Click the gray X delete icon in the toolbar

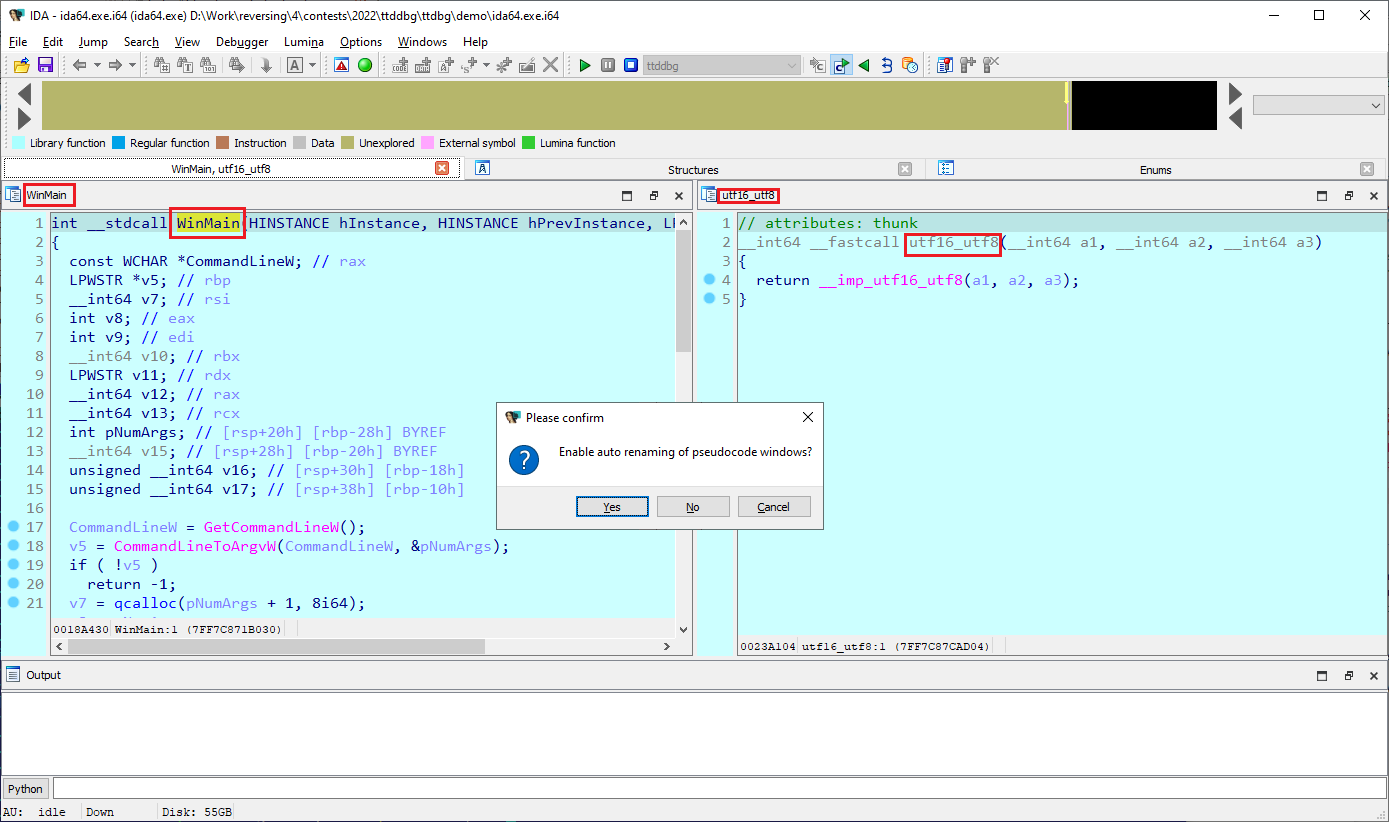(550, 65)
